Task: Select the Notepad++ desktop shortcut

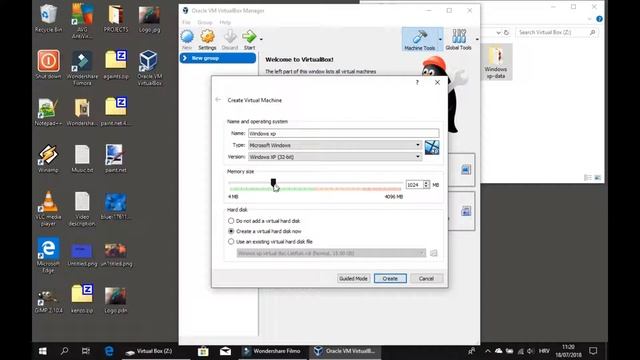Action: 48,111
